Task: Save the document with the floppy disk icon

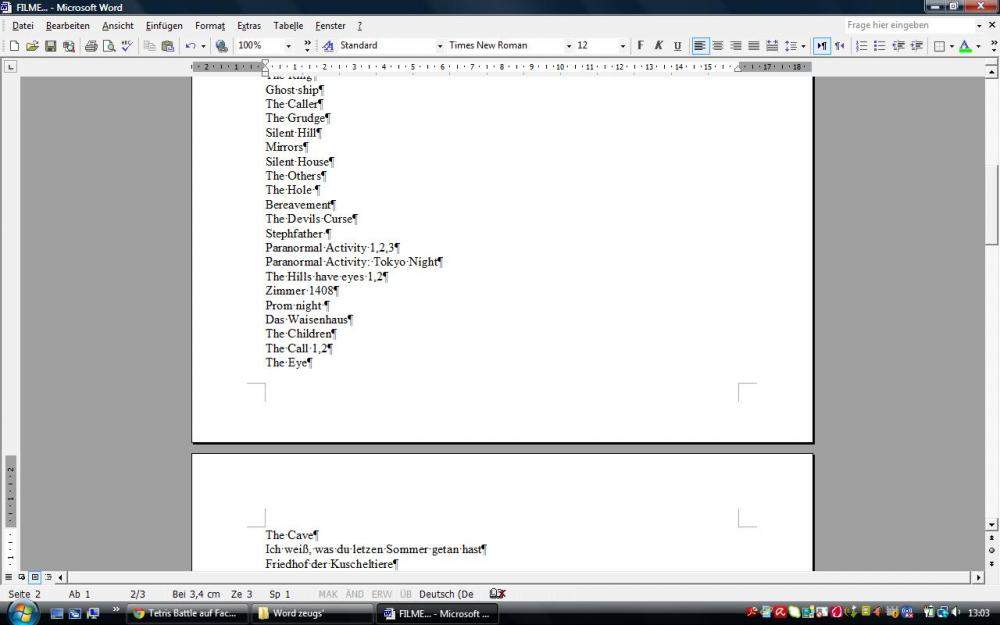Action: pyautogui.click(x=50, y=46)
